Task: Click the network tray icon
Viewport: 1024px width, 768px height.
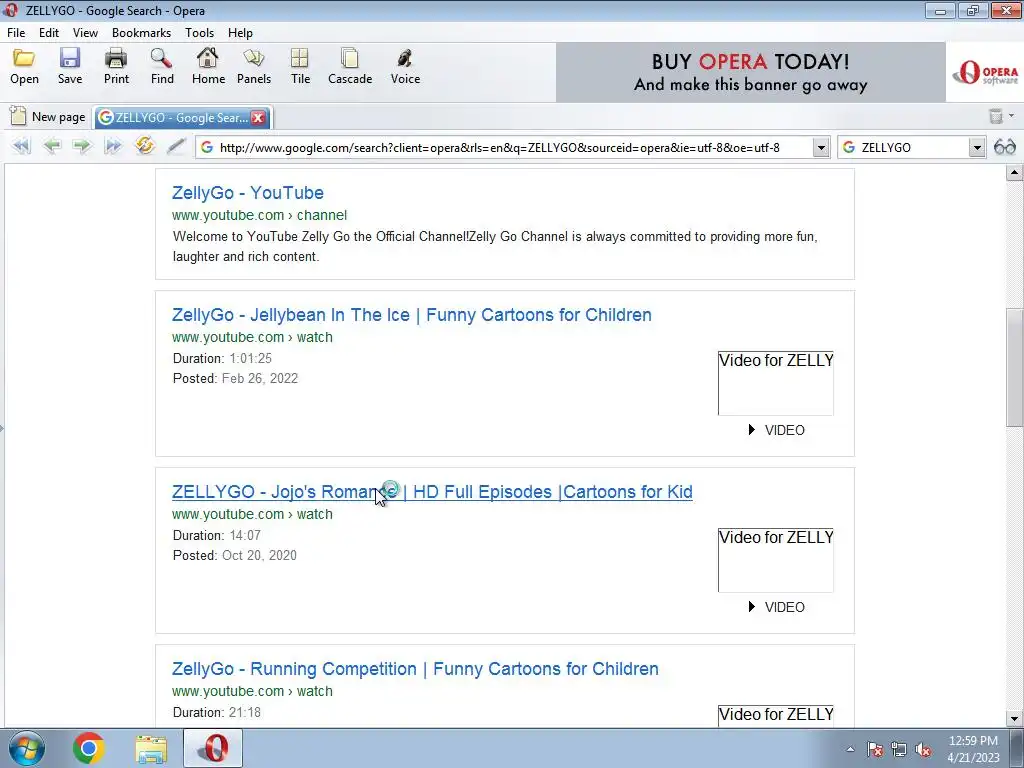Action: pos(899,750)
